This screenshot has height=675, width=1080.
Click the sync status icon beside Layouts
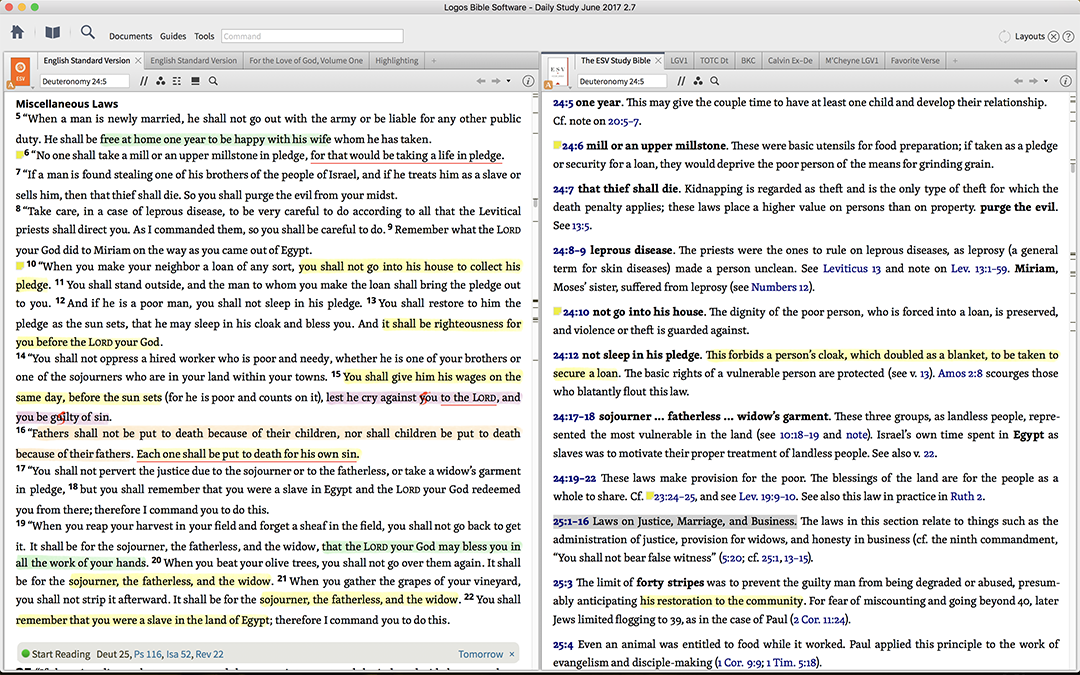click(x=1004, y=37)
